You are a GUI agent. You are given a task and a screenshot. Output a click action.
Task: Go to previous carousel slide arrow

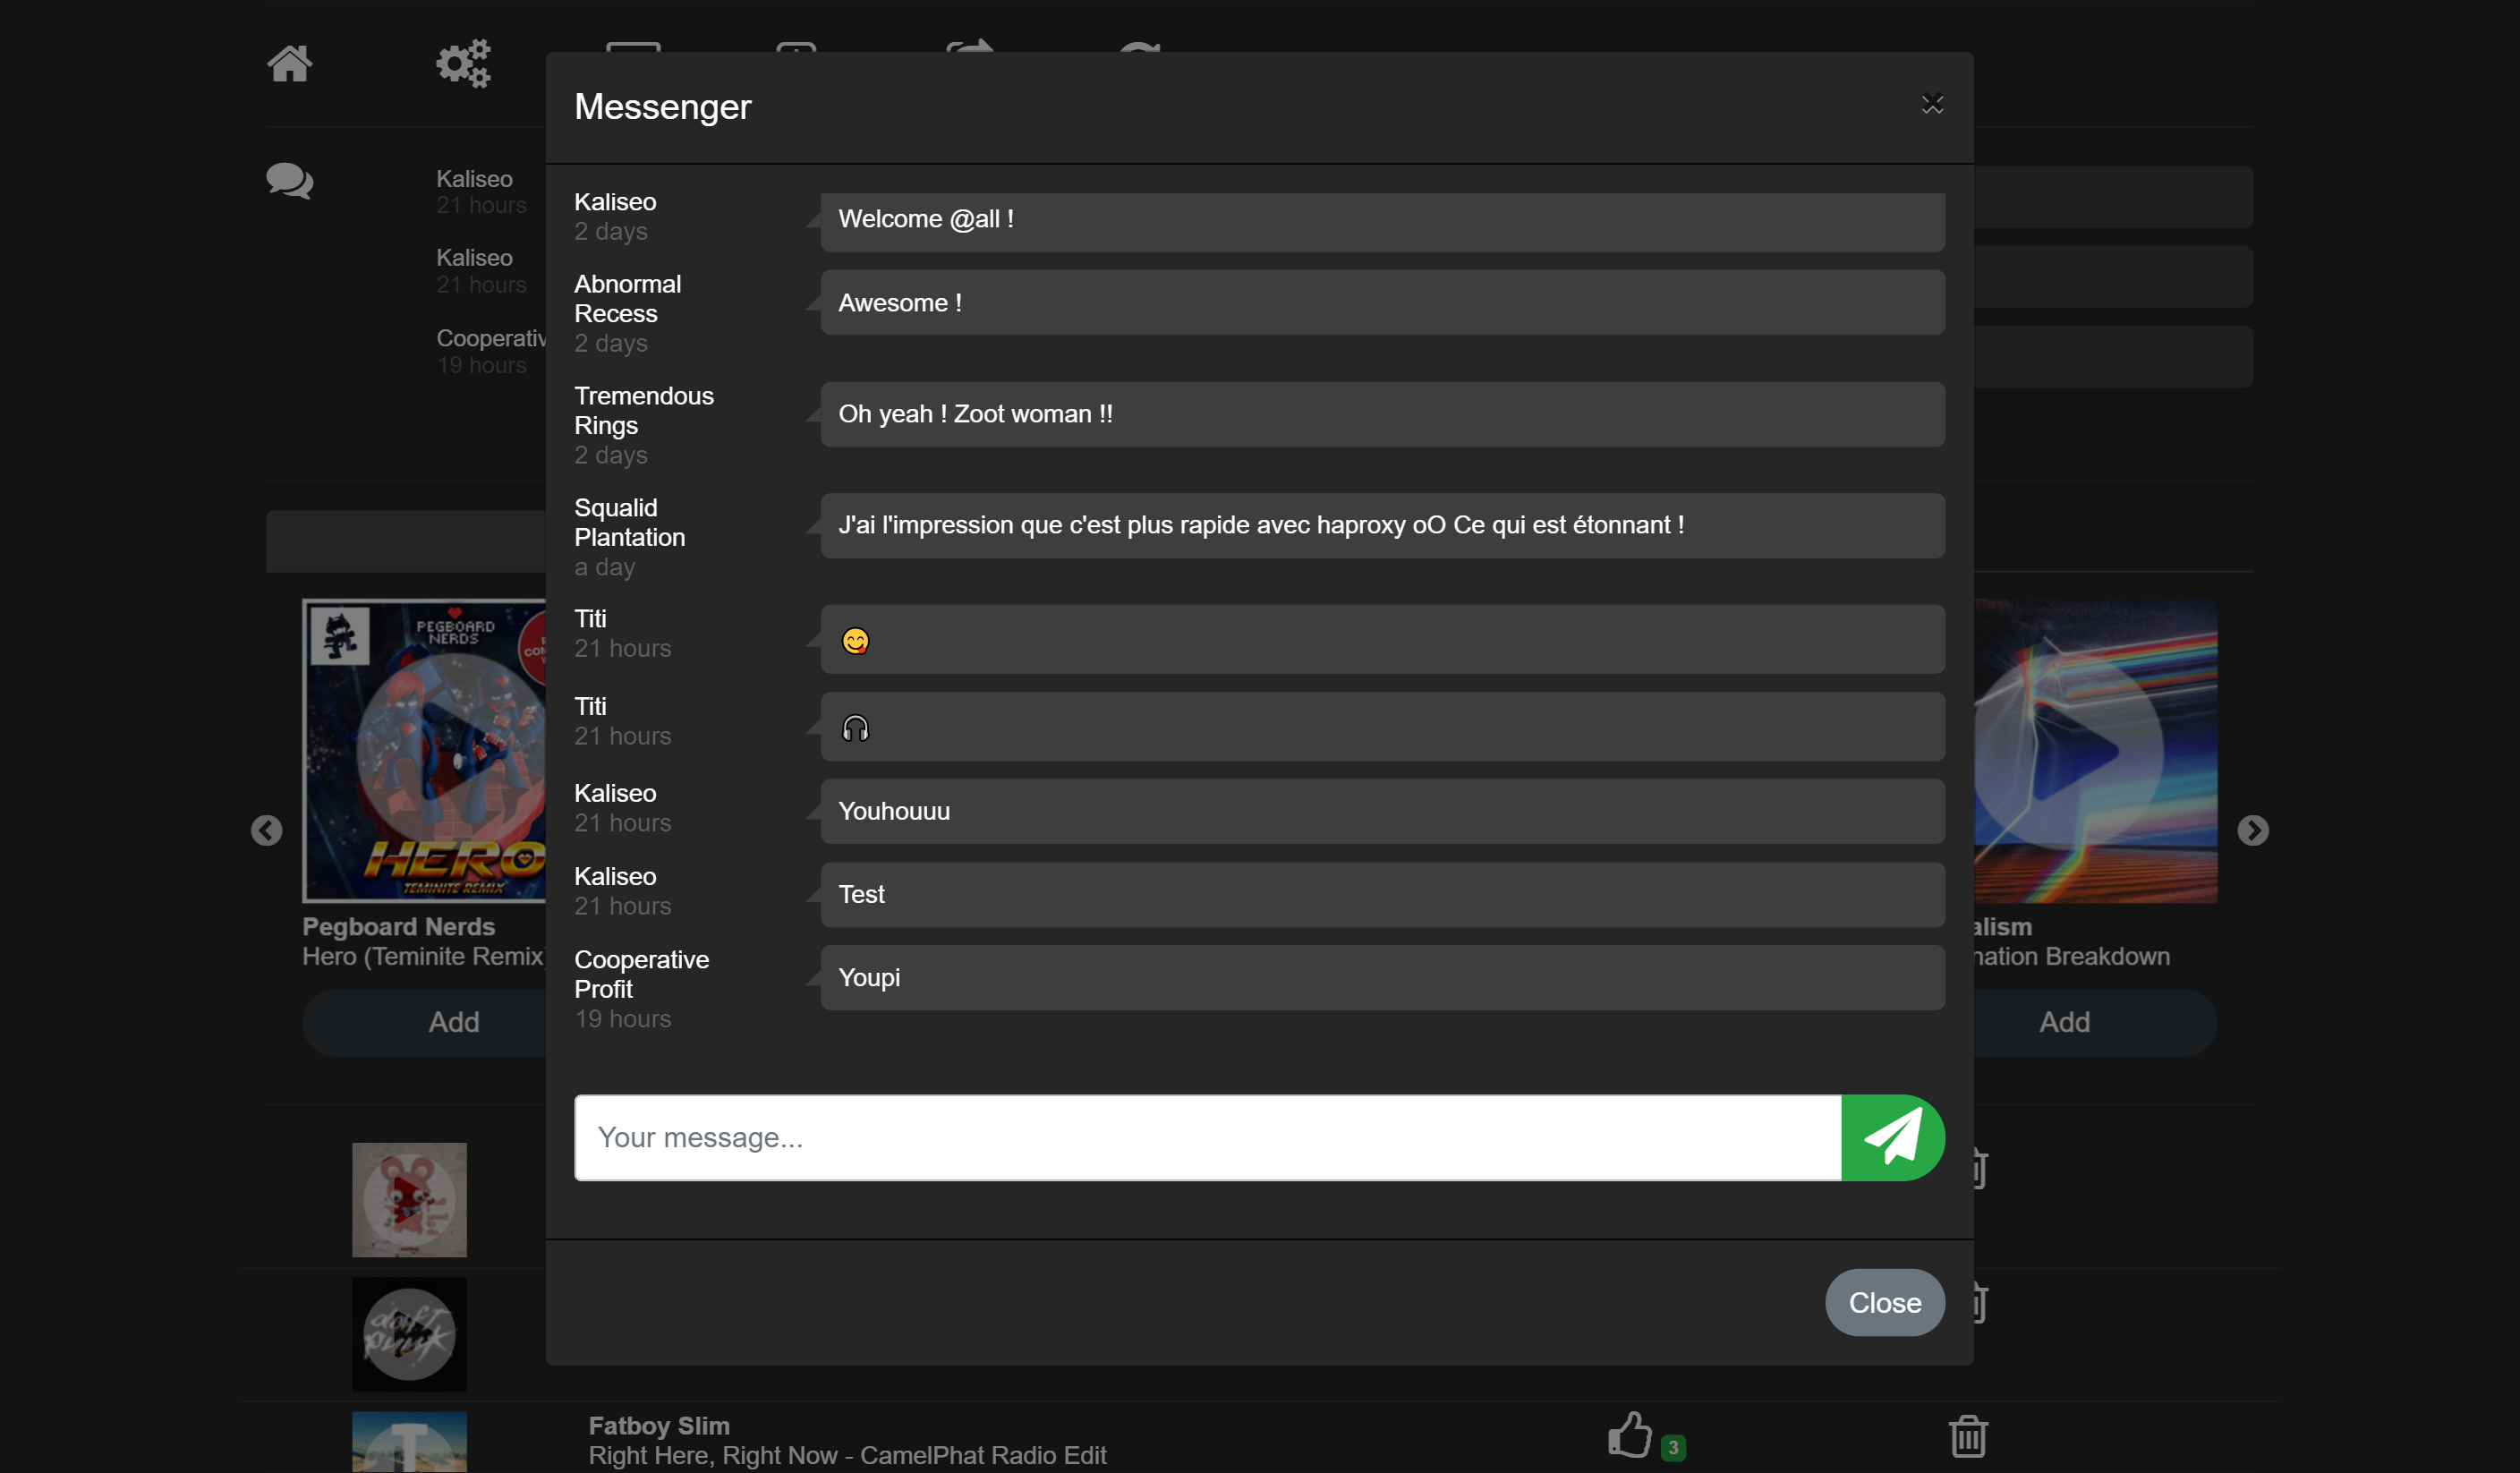[x=266, y=830]
